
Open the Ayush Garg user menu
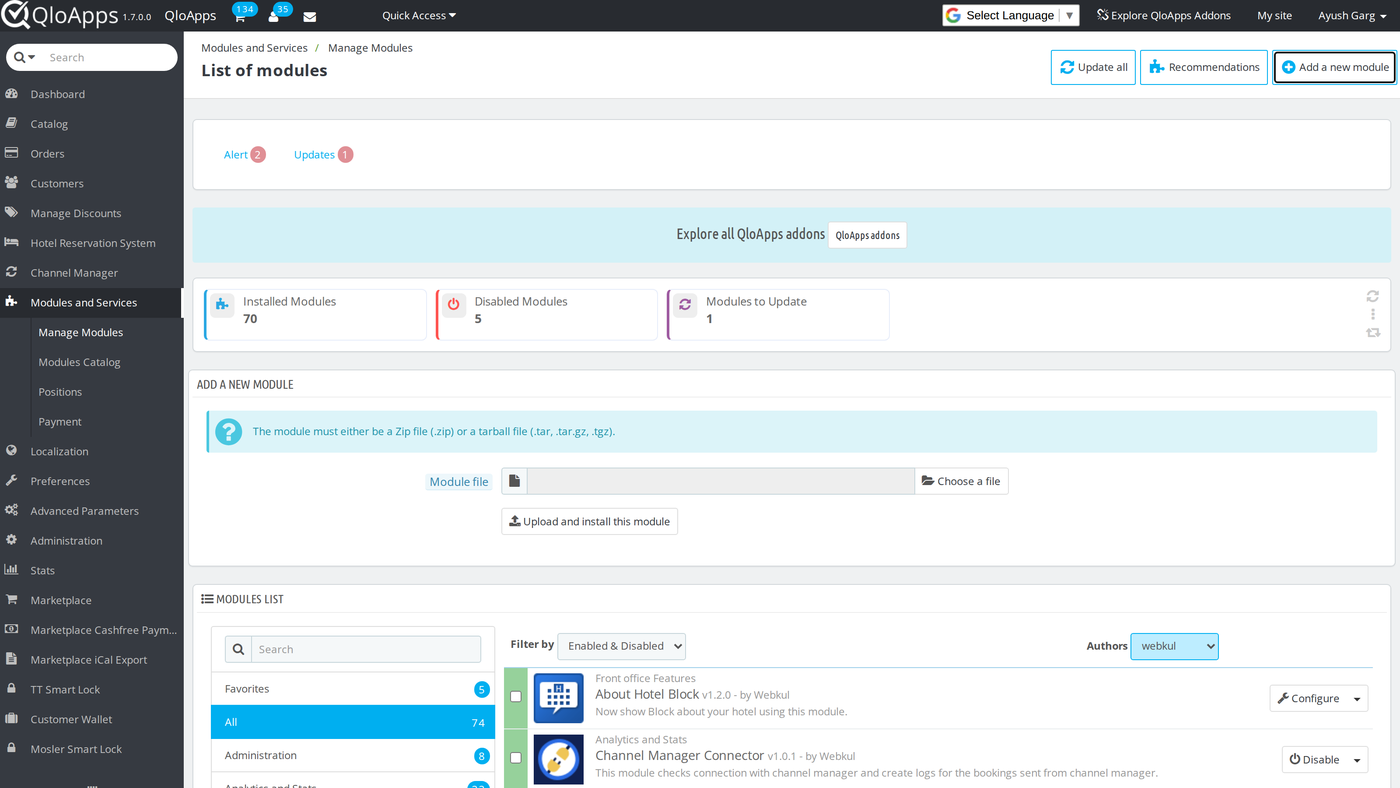coord(1352,15)
